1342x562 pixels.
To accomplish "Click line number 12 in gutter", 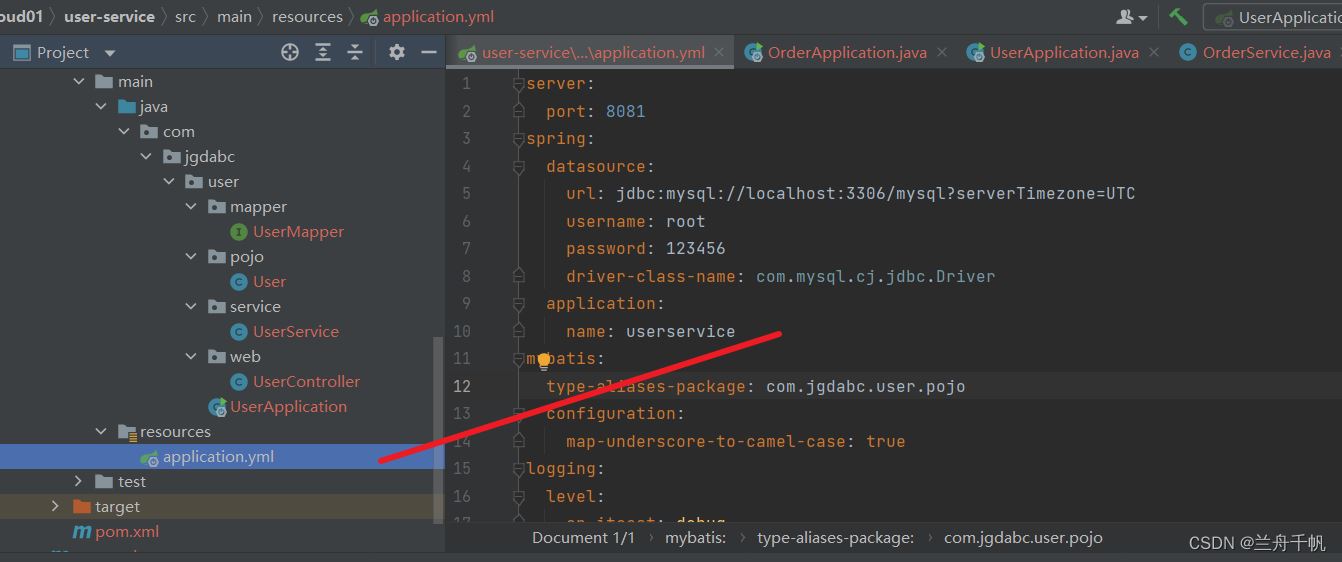I will pos(461,386).
